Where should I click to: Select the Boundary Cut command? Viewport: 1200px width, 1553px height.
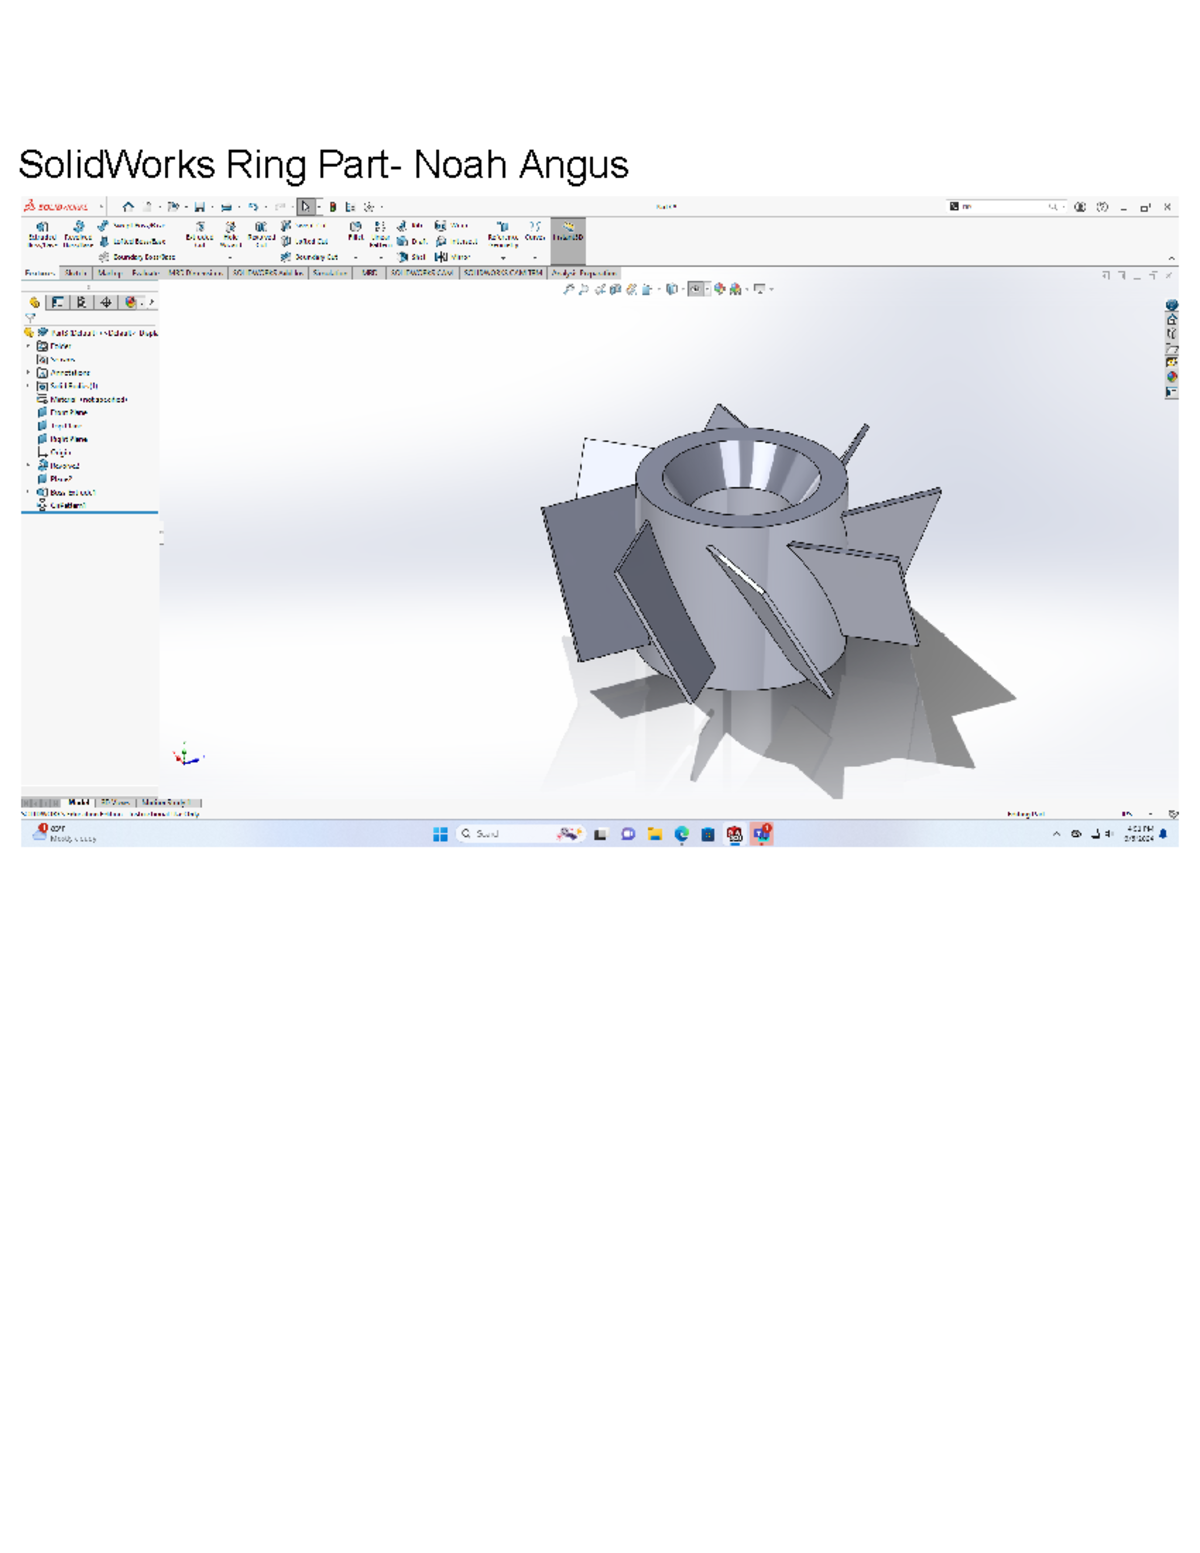pyautogui.click(x=310, y=257)
